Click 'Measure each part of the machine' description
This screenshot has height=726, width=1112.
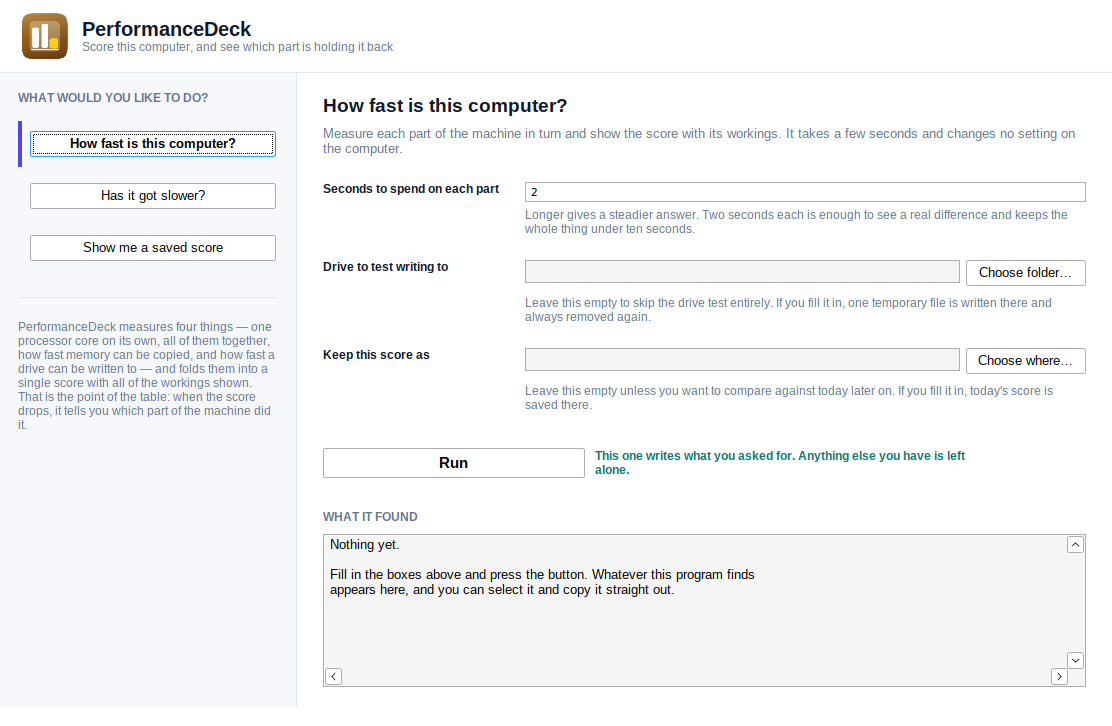[699, 141]
